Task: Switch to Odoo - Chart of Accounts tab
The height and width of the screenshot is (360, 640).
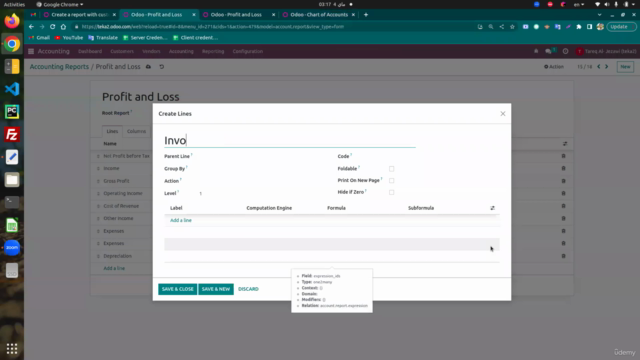Action: (319, 15)
